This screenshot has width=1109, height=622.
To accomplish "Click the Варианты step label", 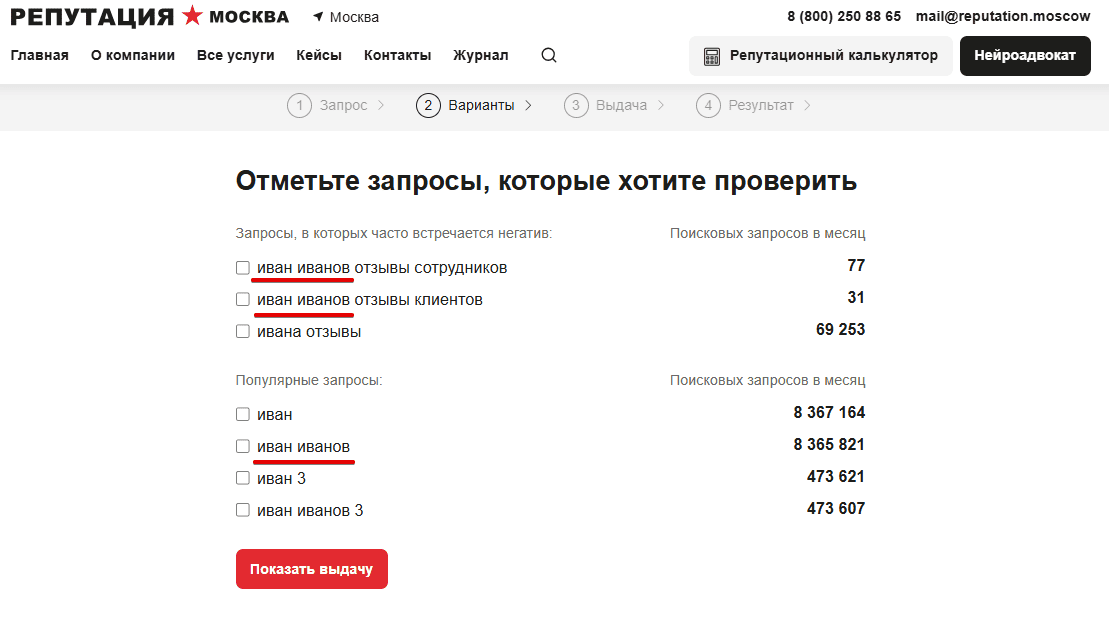I will [x=482, y=105].
